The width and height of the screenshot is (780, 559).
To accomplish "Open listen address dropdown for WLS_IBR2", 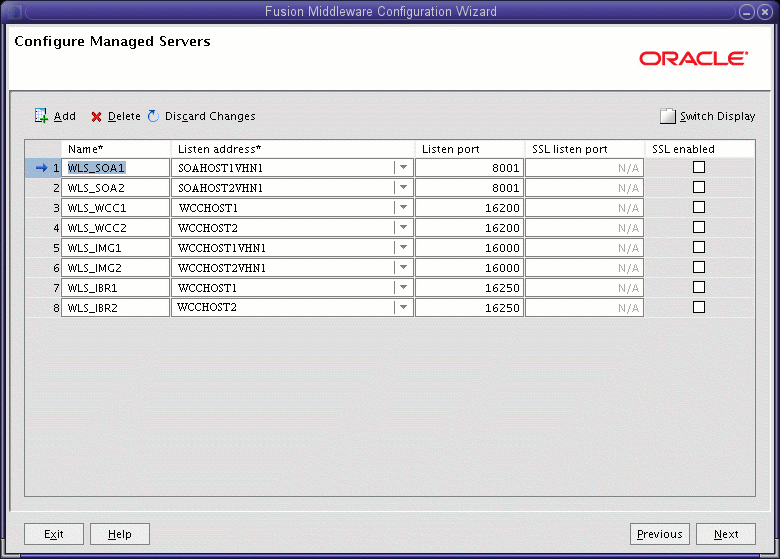I will click(403, 307).
